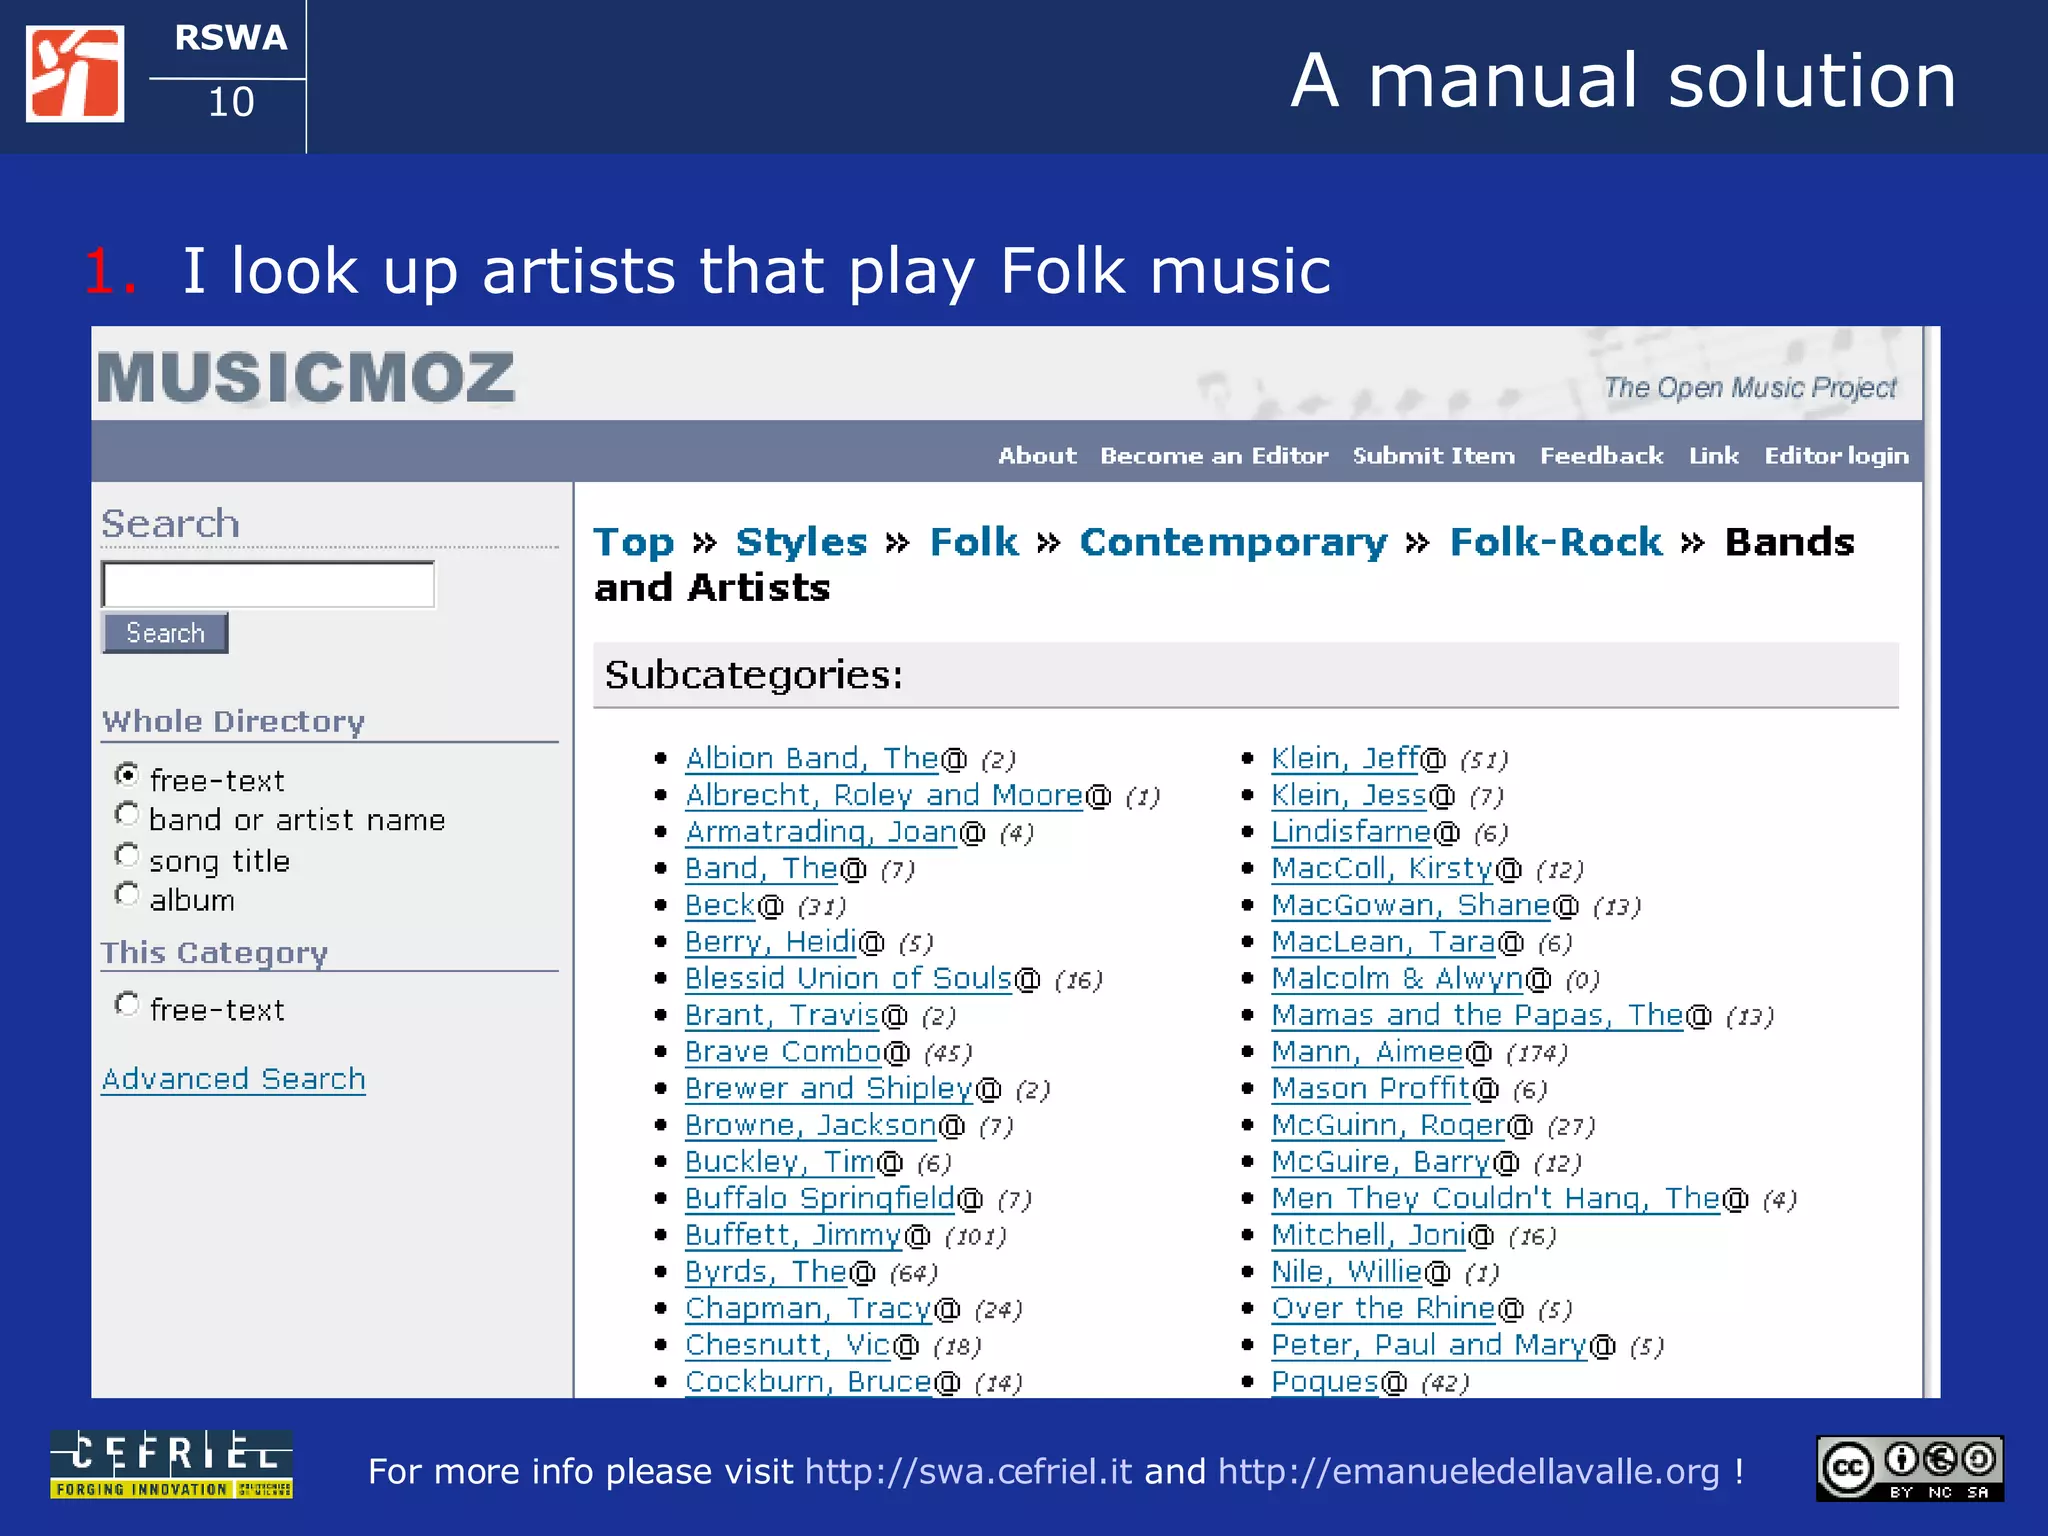Select band or artist name radio option
The height and width of the screenshot is (1536, 2048).
(x=127, y=815)
